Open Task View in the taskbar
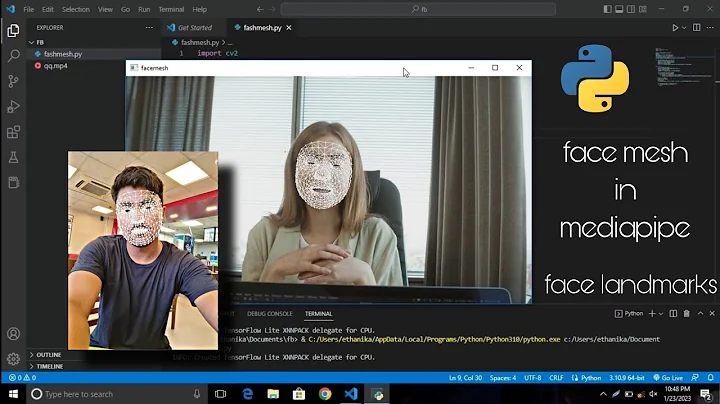 pos(220,394)
